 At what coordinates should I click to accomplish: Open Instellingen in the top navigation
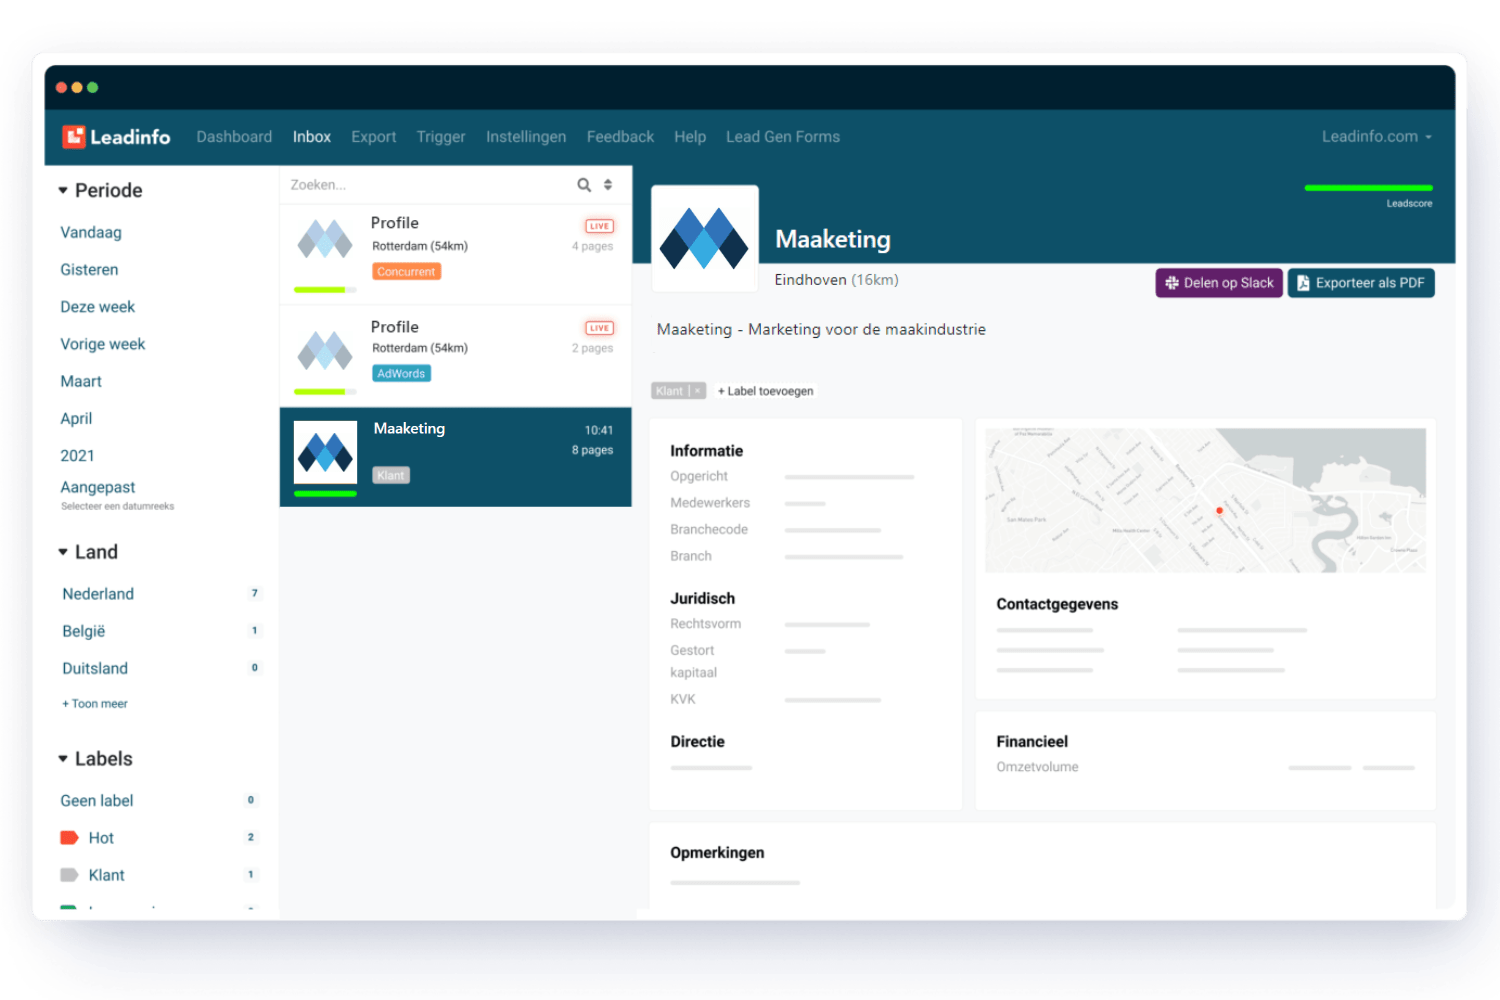click(526, 137)
